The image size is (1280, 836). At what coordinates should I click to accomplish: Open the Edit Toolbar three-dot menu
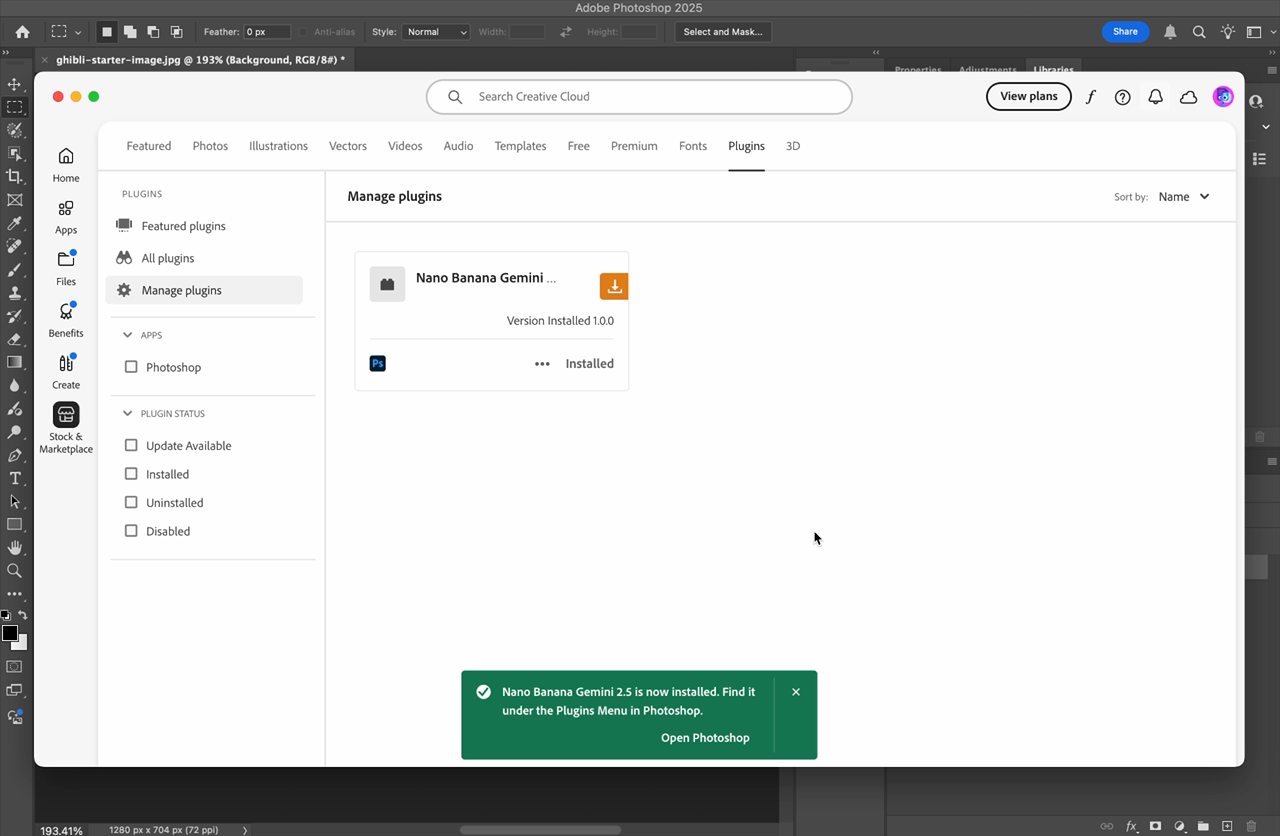coord(14,594)
